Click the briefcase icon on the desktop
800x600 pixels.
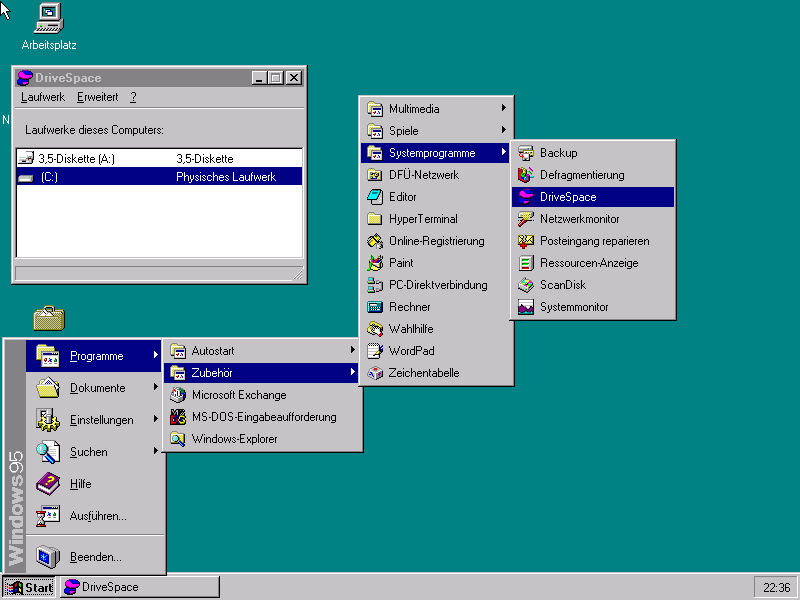point(49,318)
